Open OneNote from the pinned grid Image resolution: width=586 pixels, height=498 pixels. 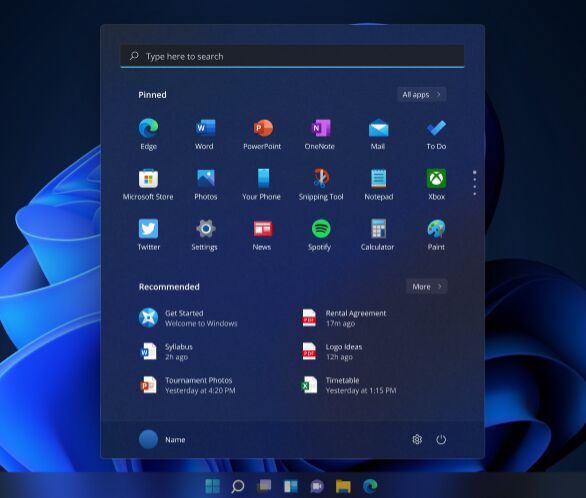320,134
